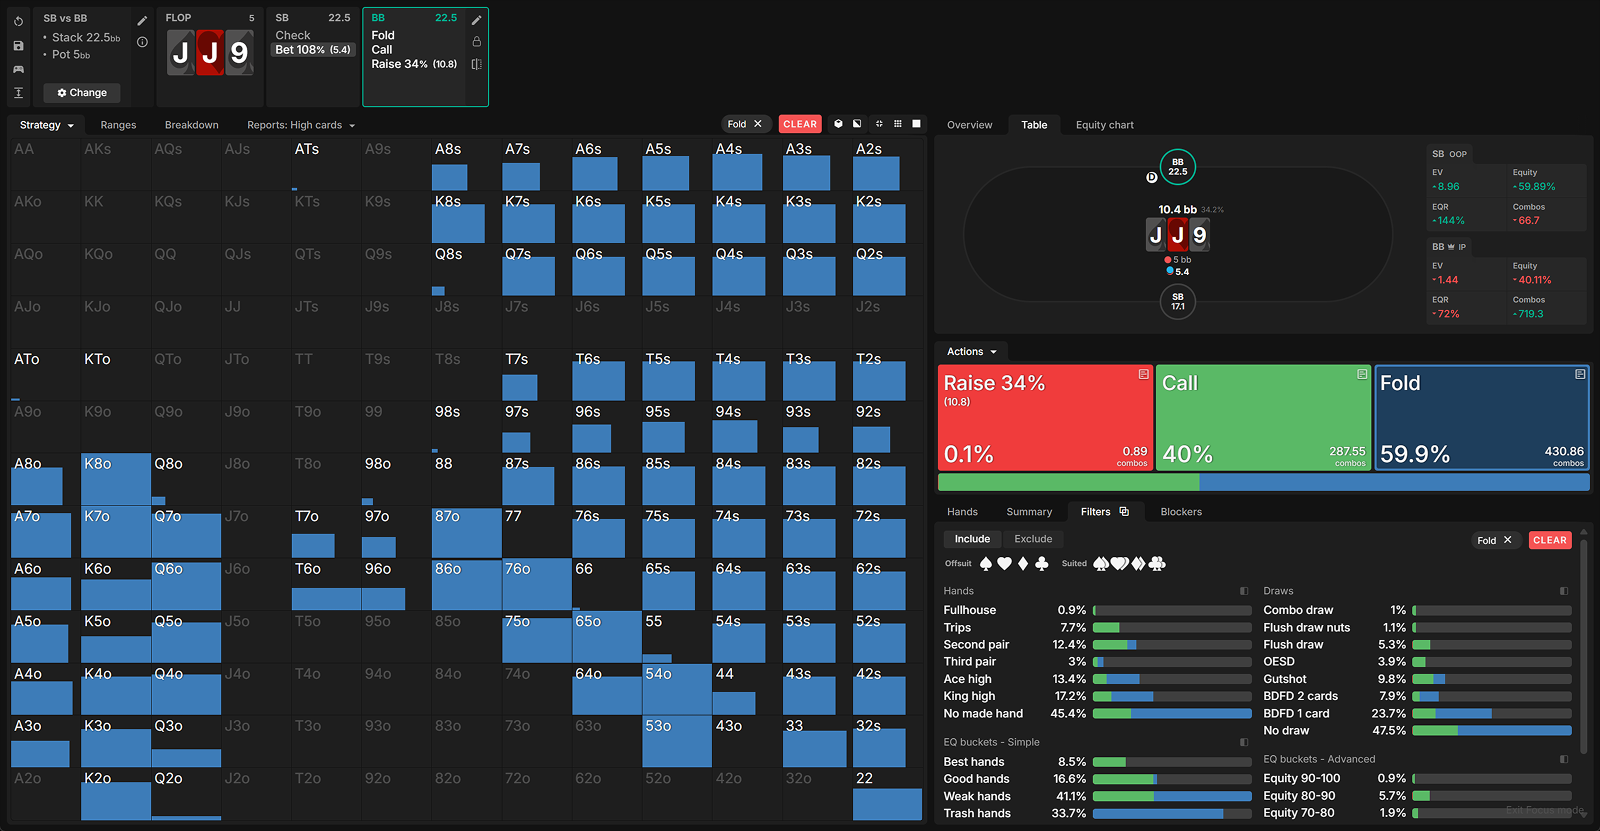This screenshot has width=1600, height=831.
Task: Select the 3x3 grid matrix view icon
Action: (897, 124)
